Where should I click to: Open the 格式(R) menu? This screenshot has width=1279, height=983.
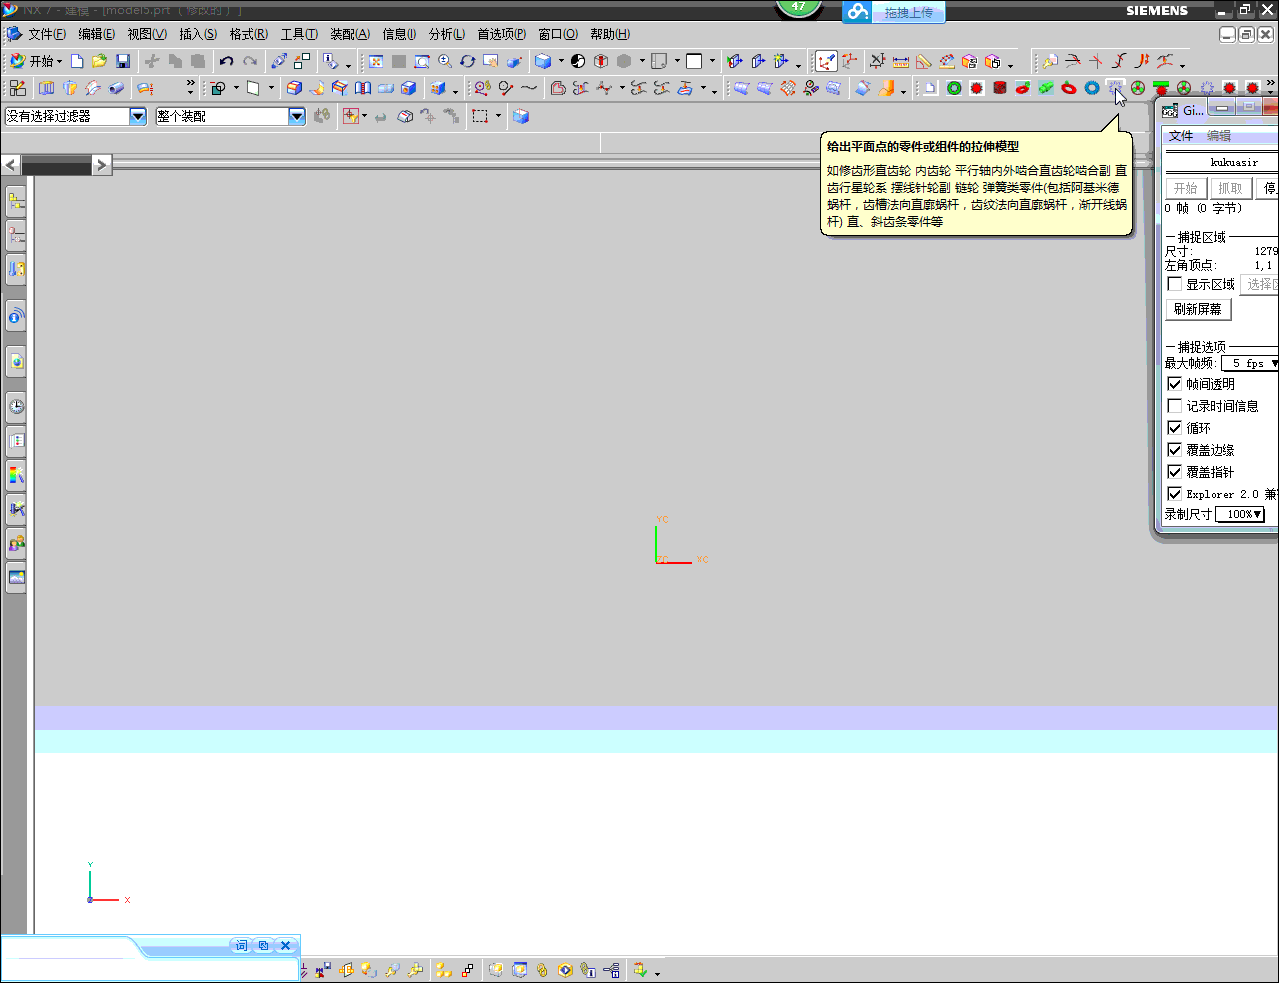[249, 34]
